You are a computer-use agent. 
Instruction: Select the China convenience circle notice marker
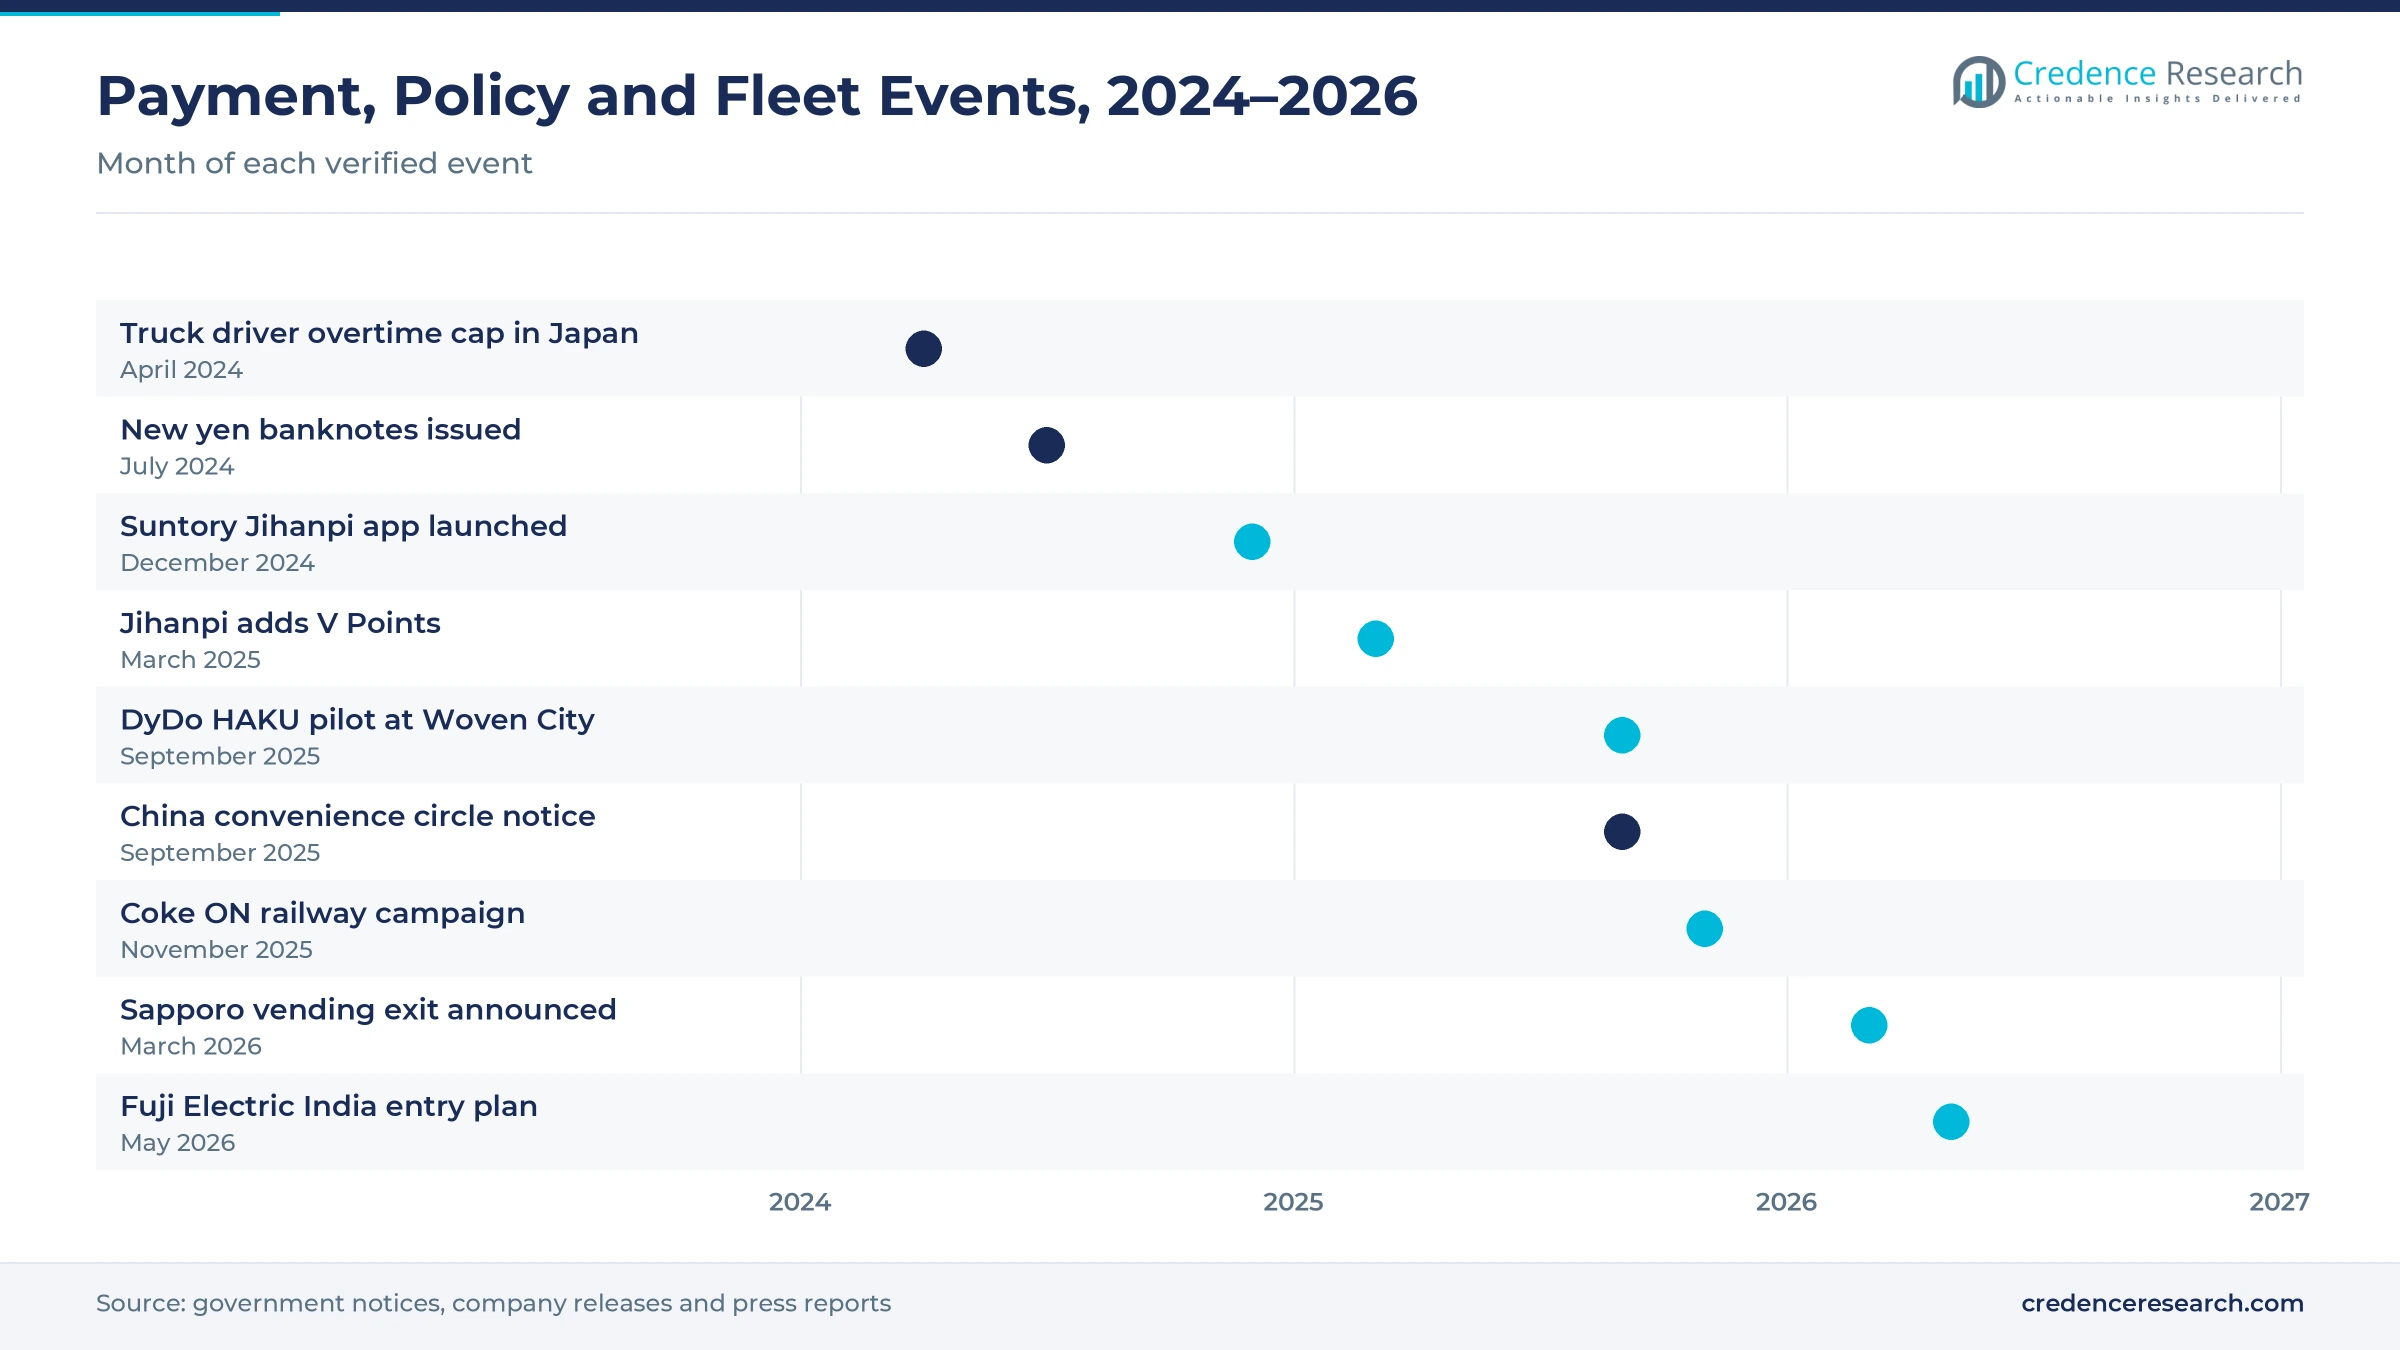coord(1622,832)
